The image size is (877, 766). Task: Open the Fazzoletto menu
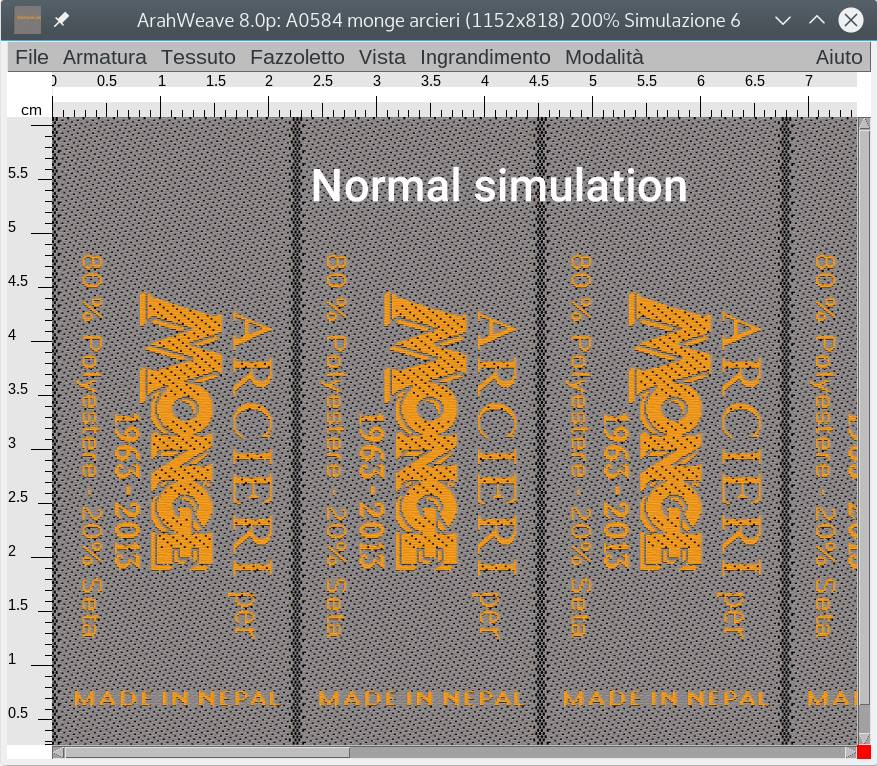click(297, 57)
